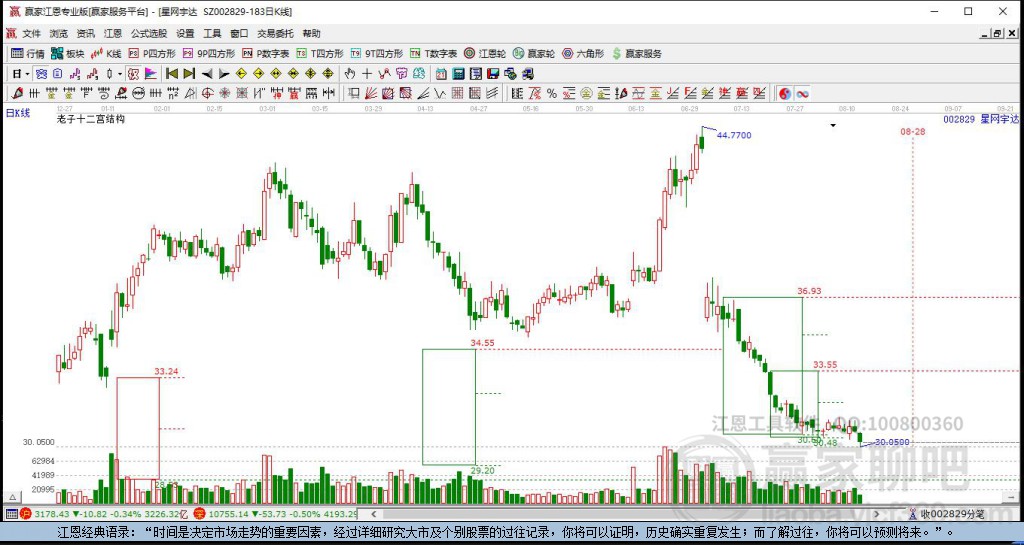Click the last yellow diamond arrow icon
The width and height of the screenshot is (1024, 545).
pyautogui.click(x=328, y=74)
